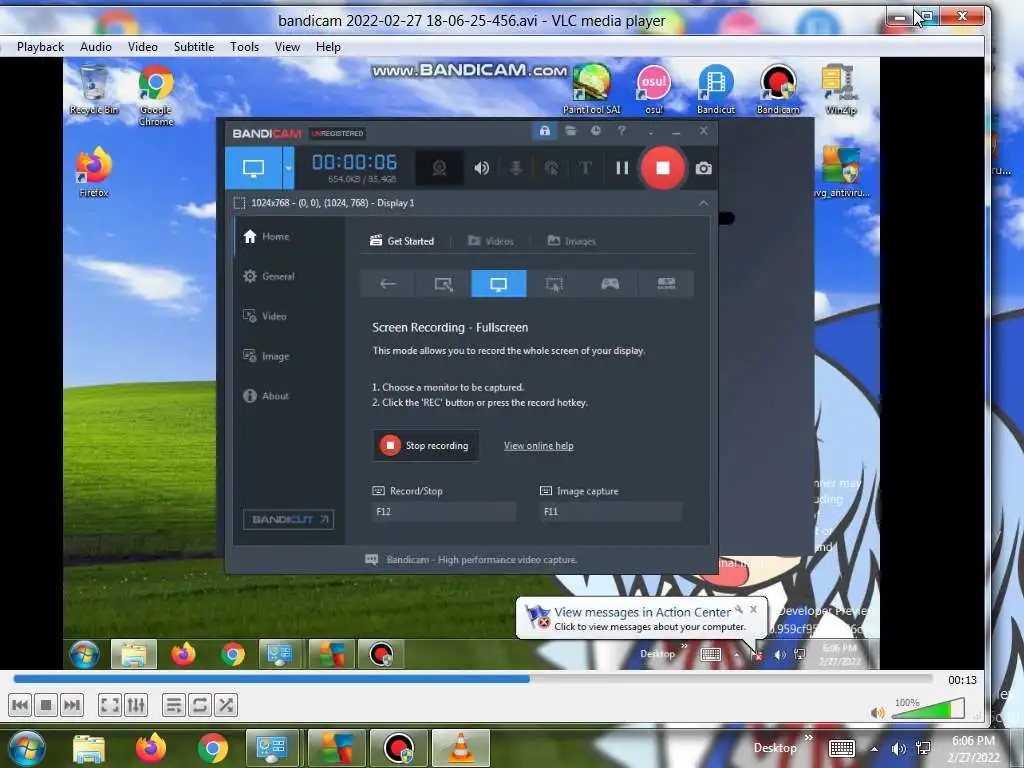1024x768 pixels.
Task: Open the VLC Playback menu
Action: (x=40, y=47)
